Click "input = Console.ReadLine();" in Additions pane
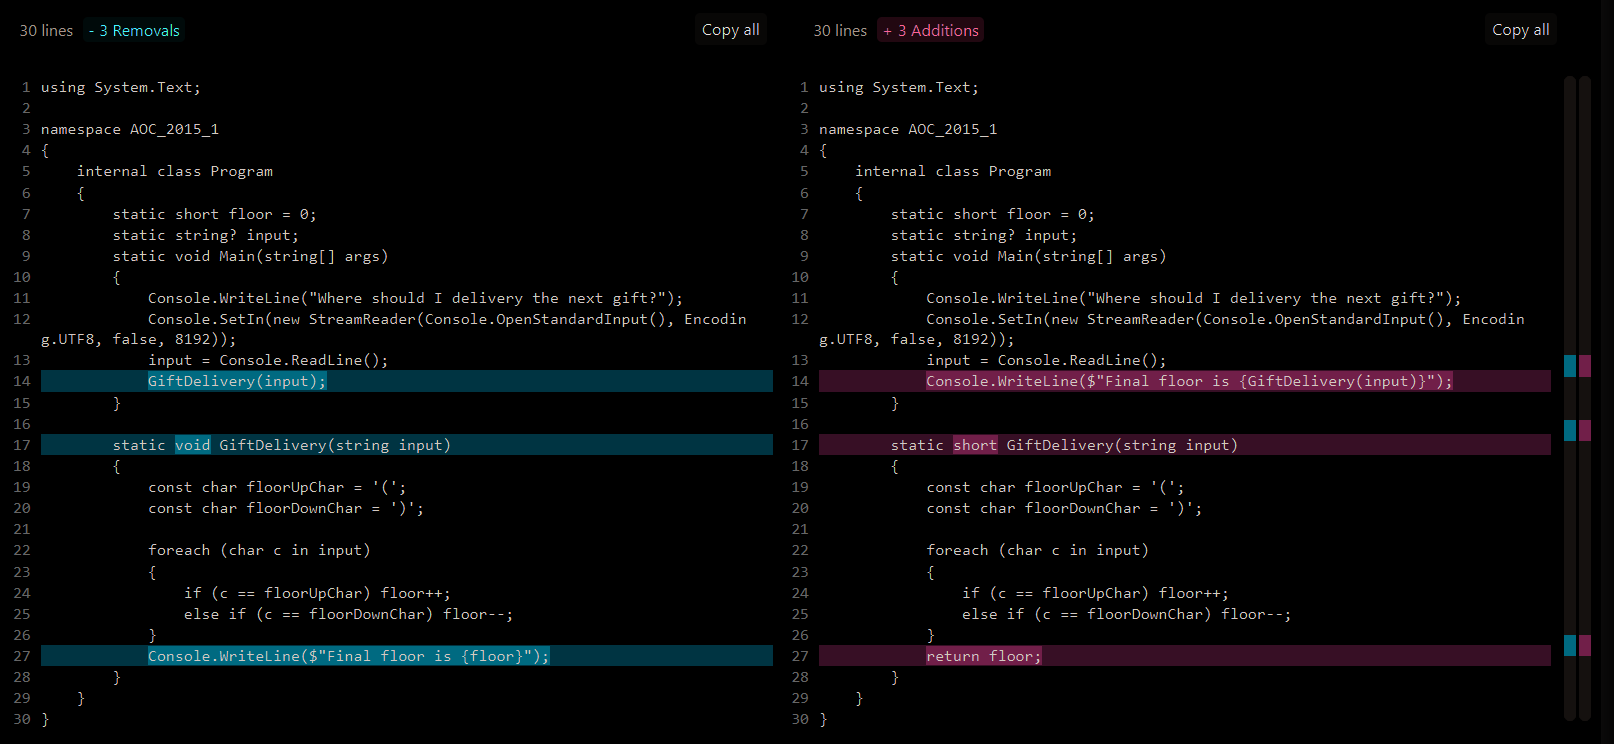Viewport: 1614px width, 744px height. point(1046,360)
